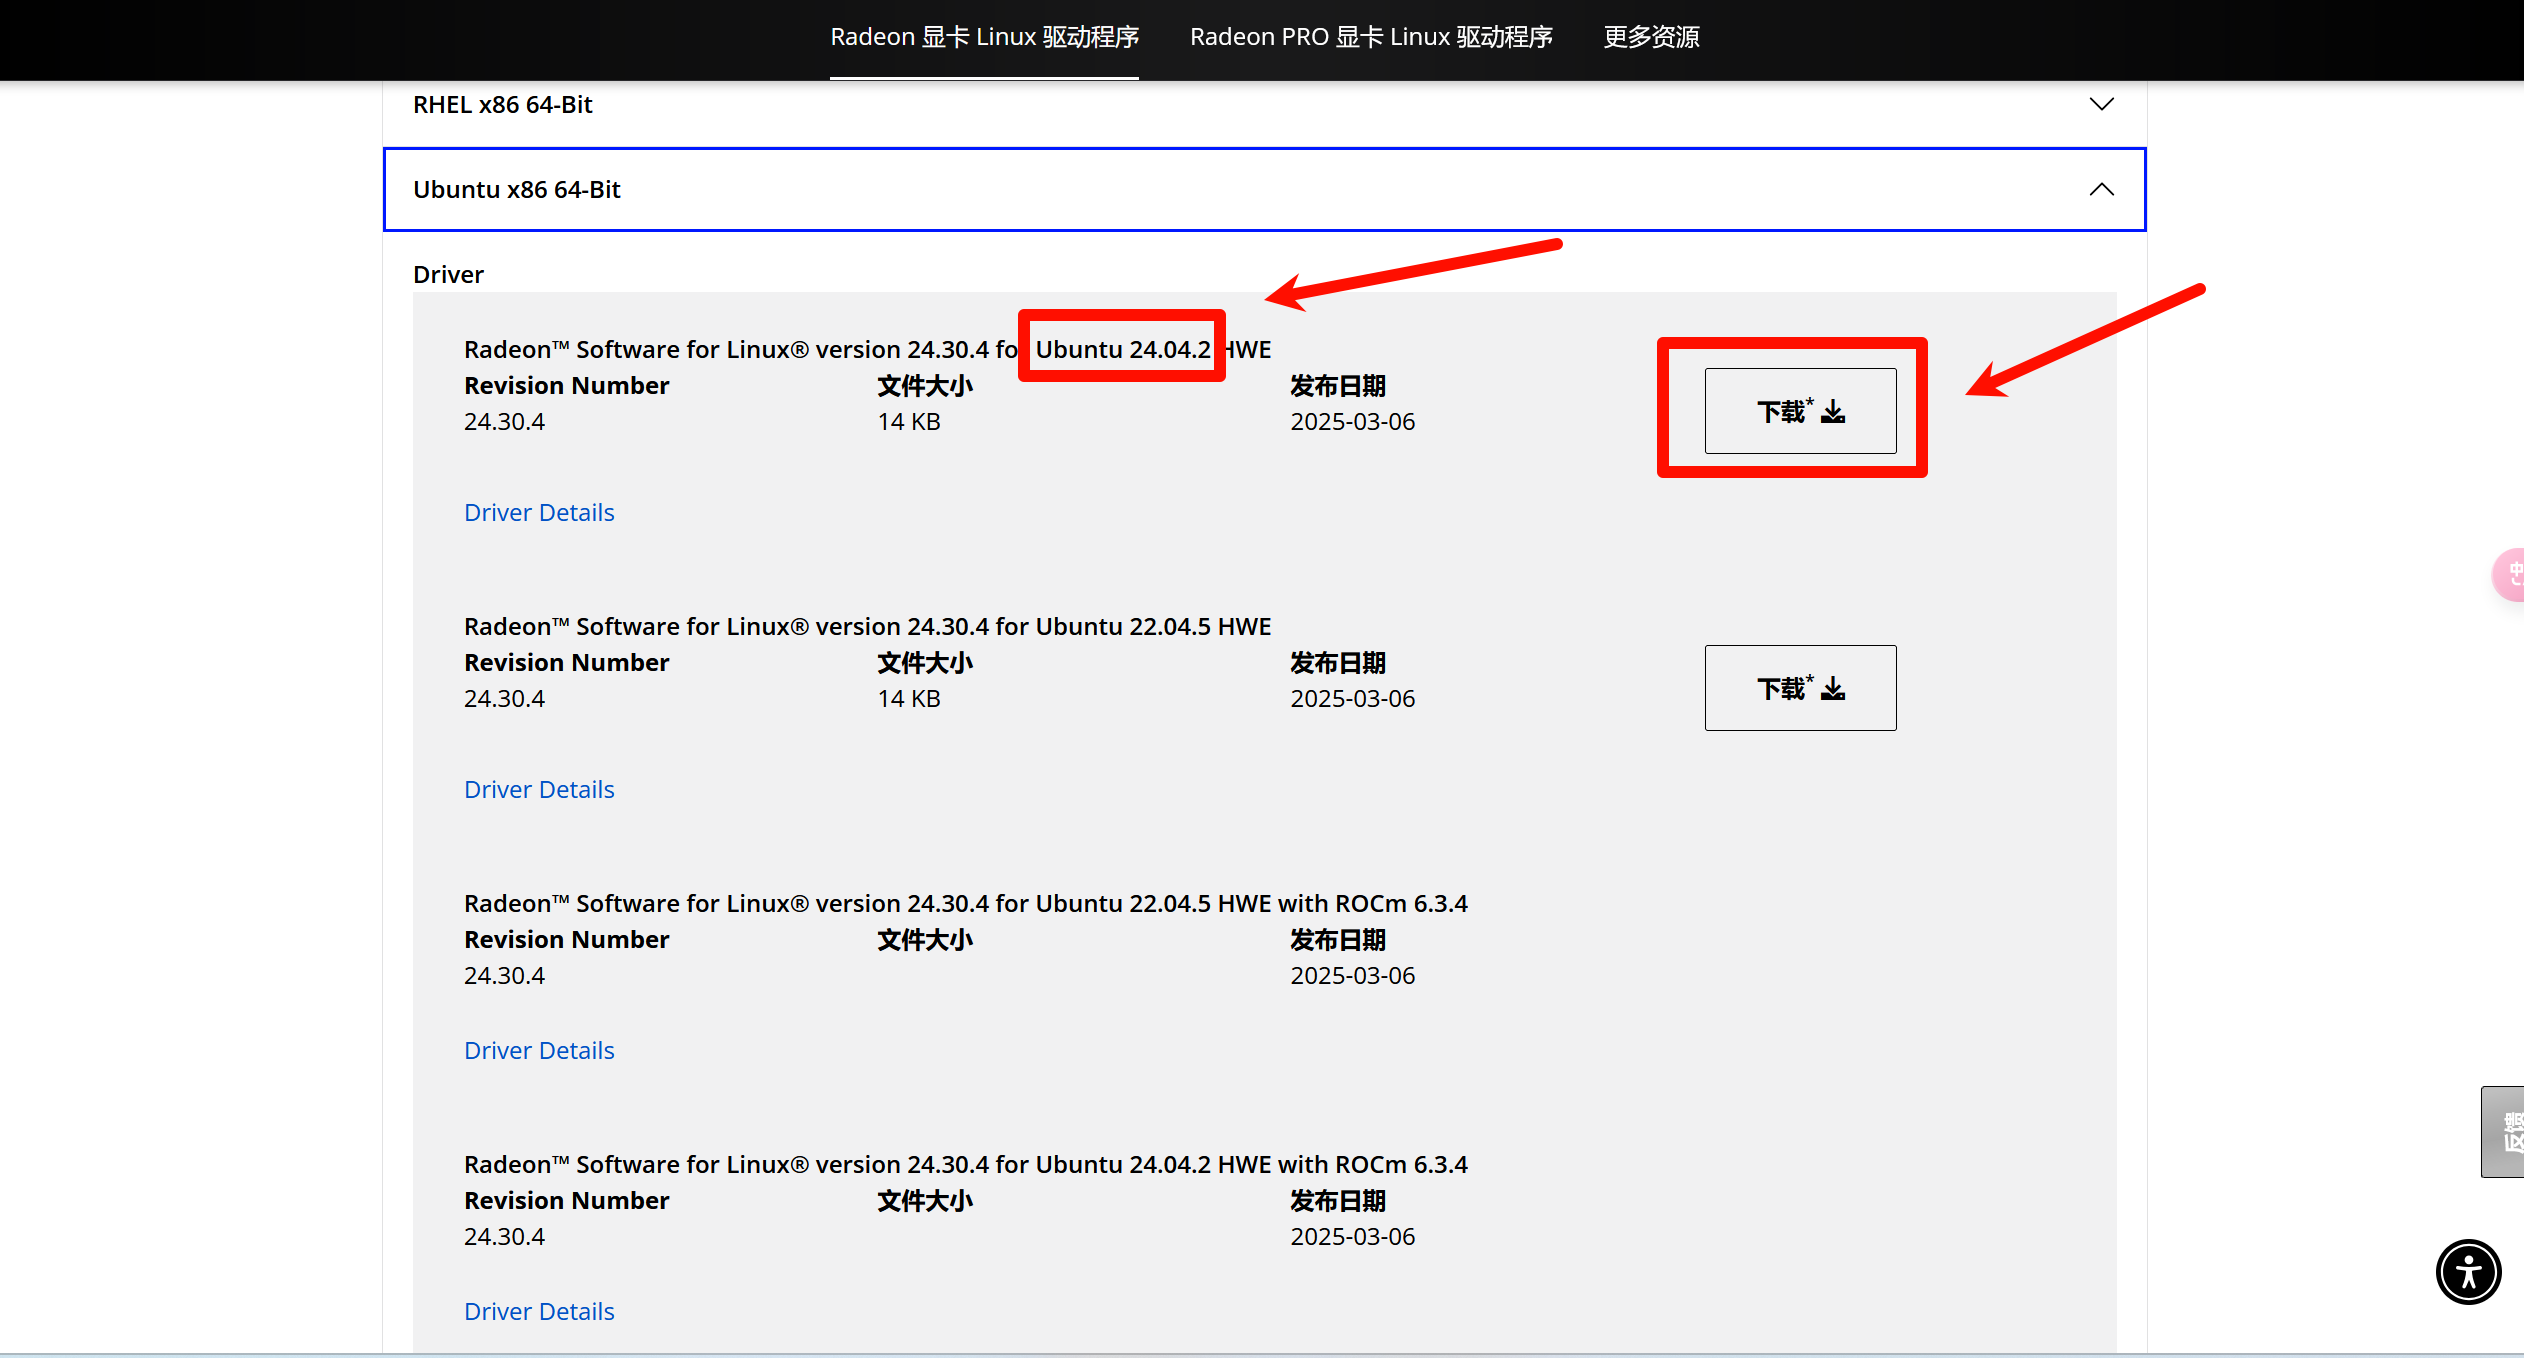This screenshot has width=2524, height=1358.
Task: Collapse the Ubuntu x86 64-Bit section
Action: tap(516, 189)
